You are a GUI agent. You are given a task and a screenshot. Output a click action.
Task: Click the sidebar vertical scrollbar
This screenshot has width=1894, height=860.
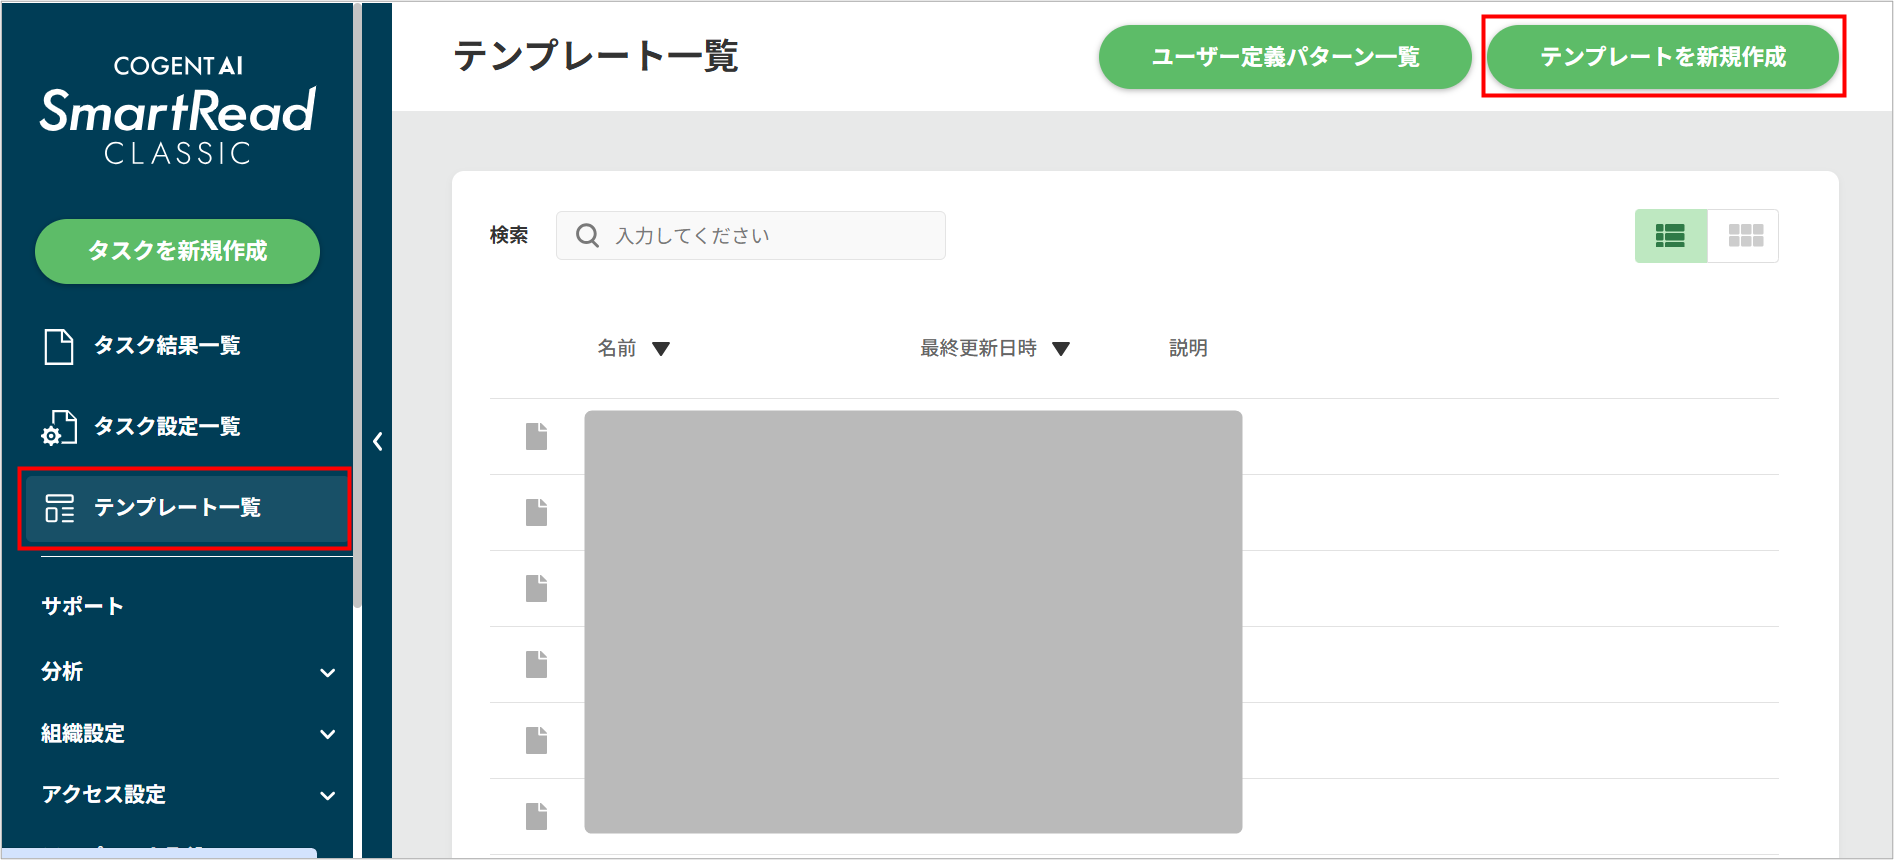pos(357,304)
